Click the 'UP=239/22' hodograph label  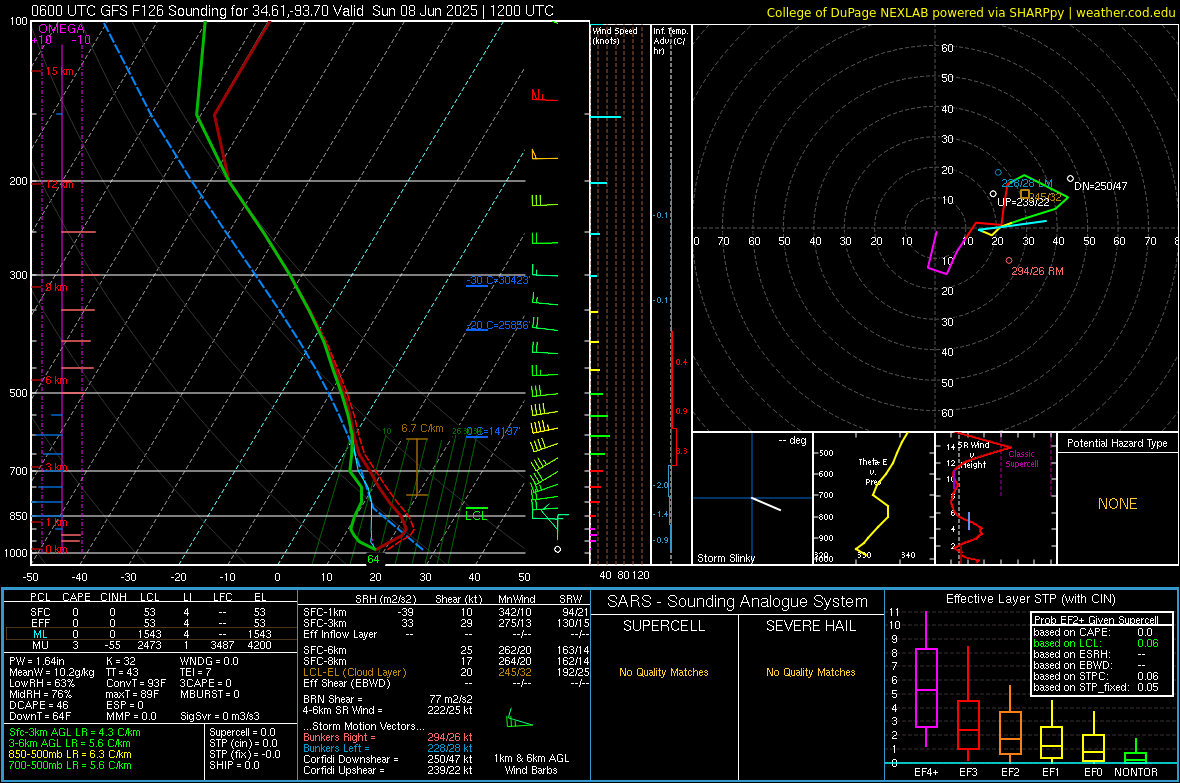[x=1023, y=202]
